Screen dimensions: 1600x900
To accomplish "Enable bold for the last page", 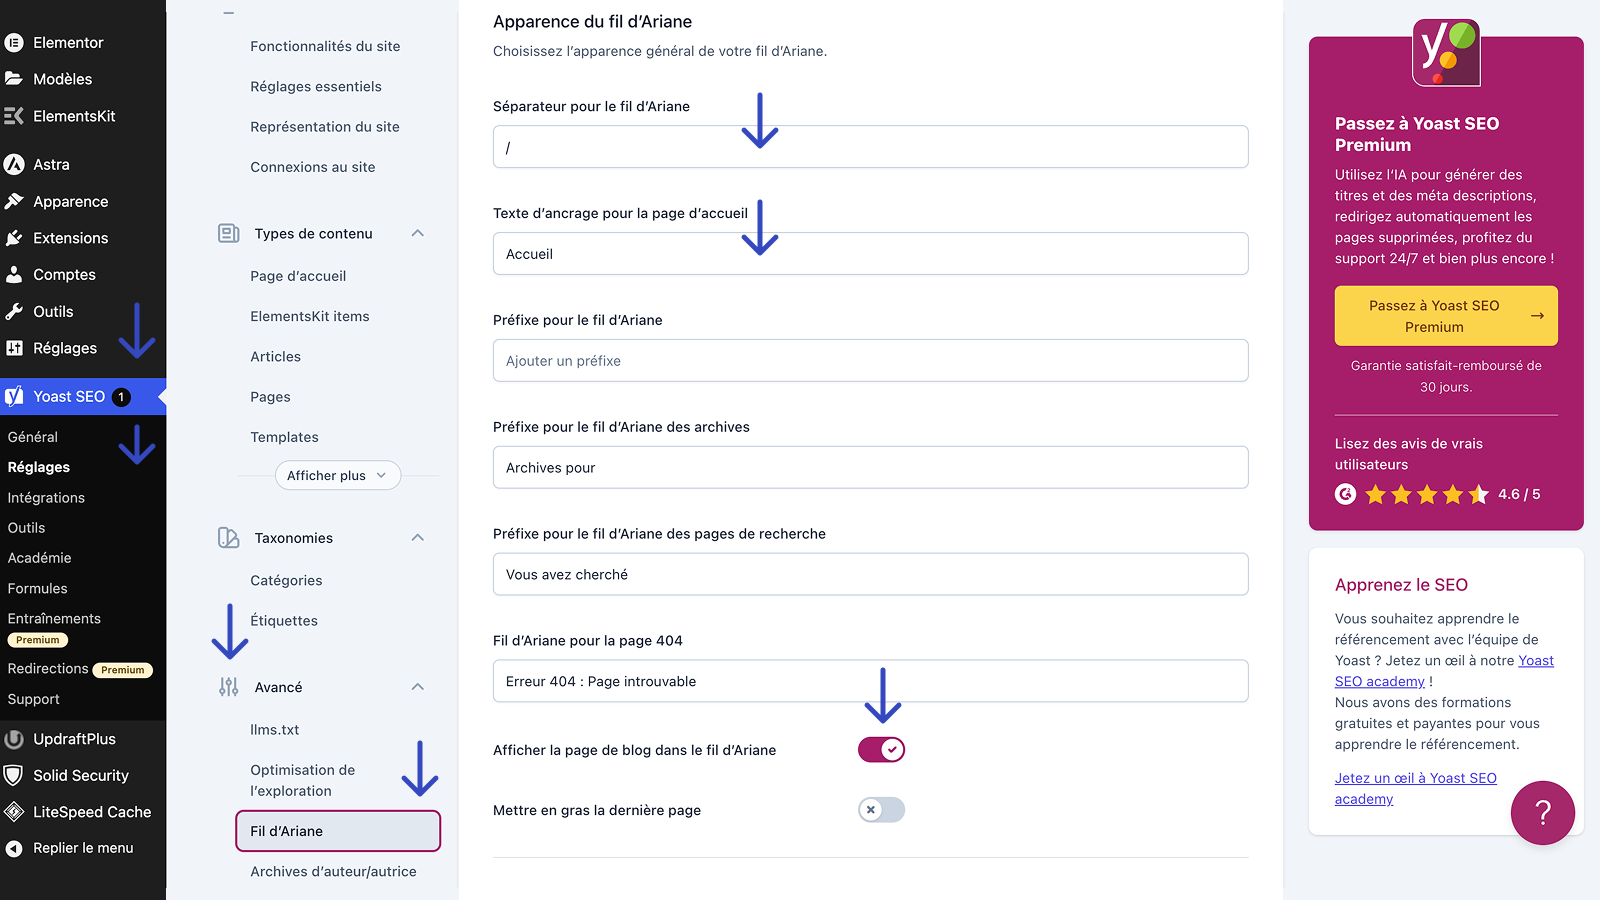I will tap(881, 810).
